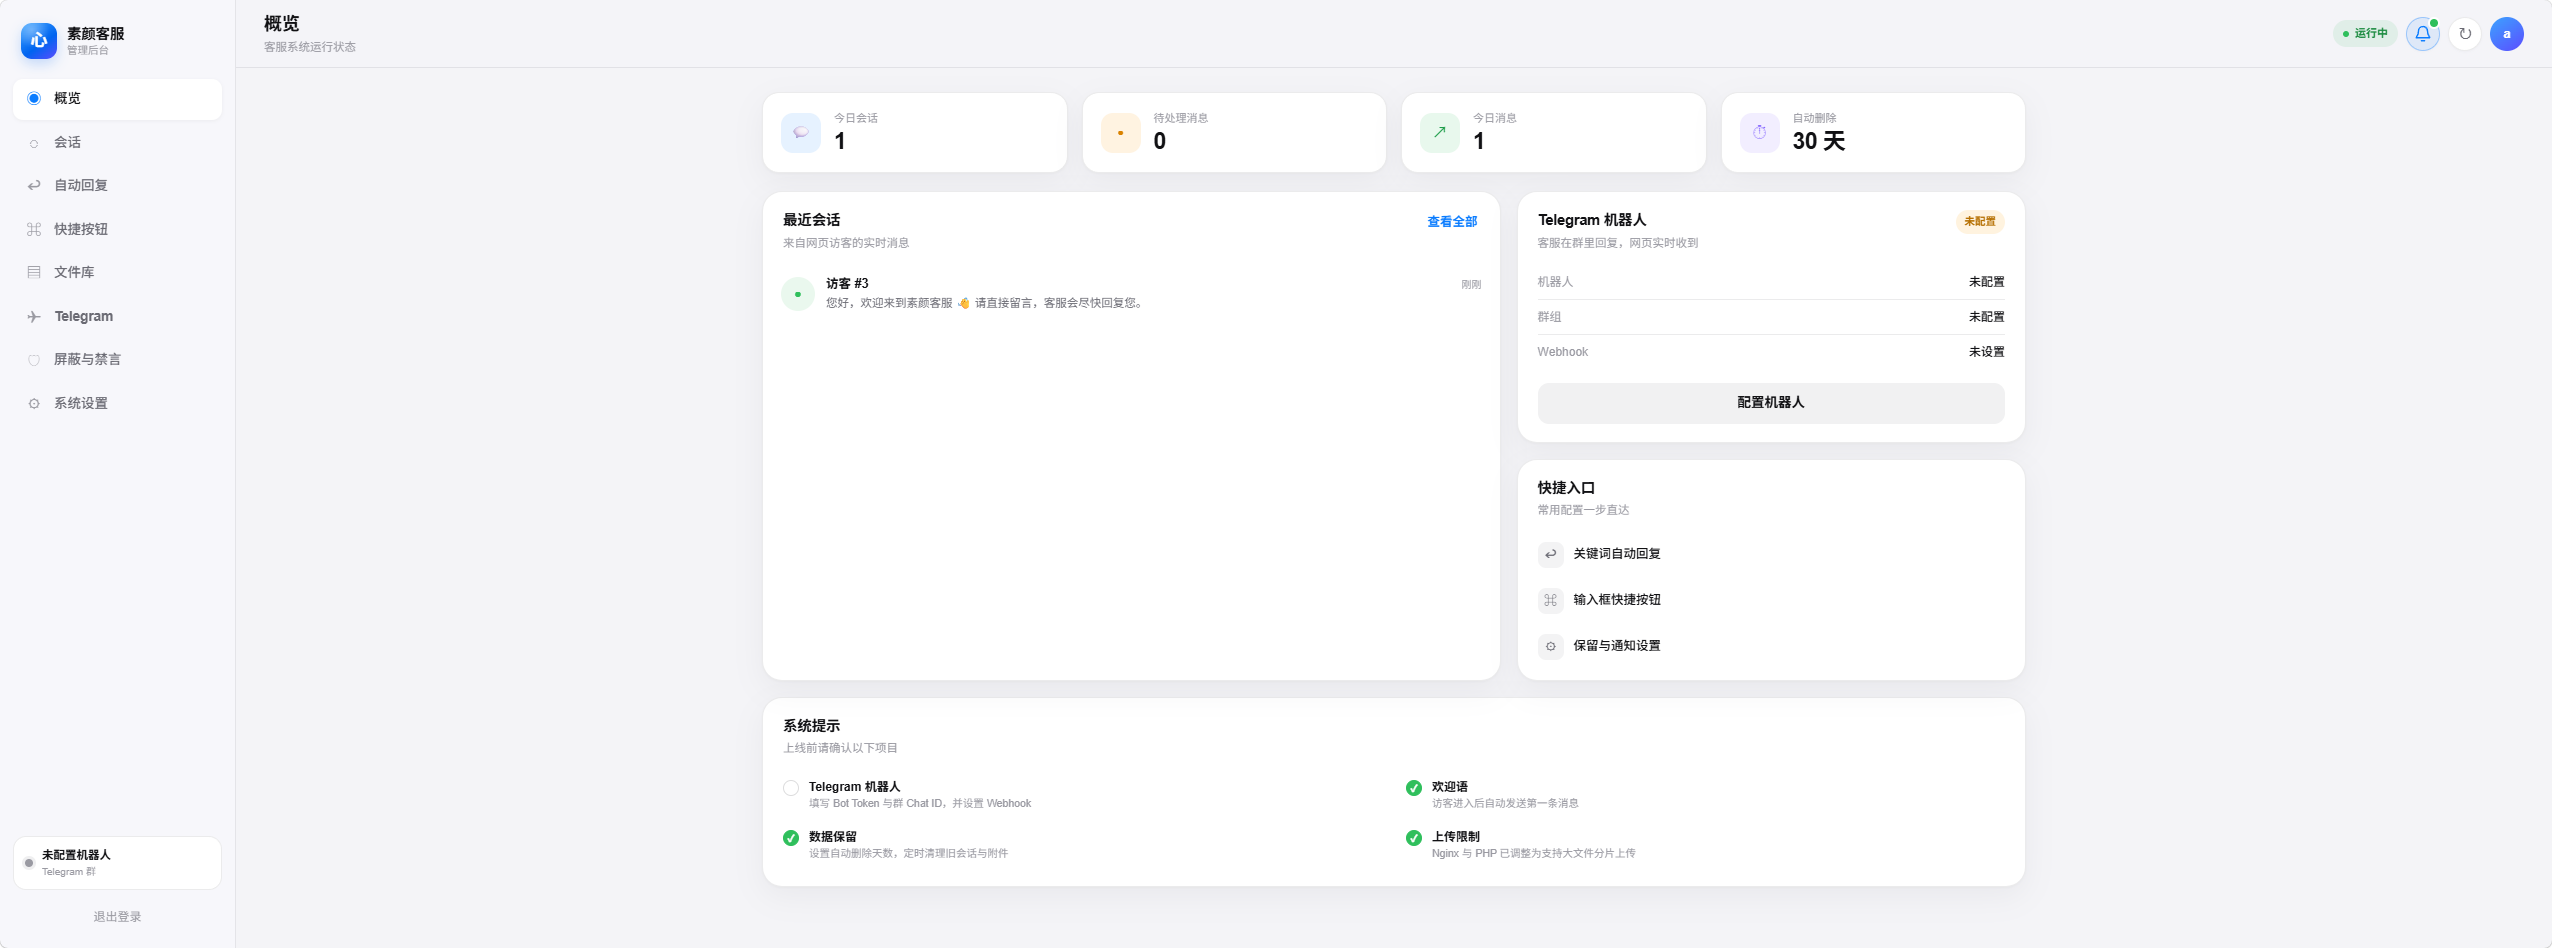Select 概览 in the sidebar
The image size is (2552, 948).
[x=118, y=99]
